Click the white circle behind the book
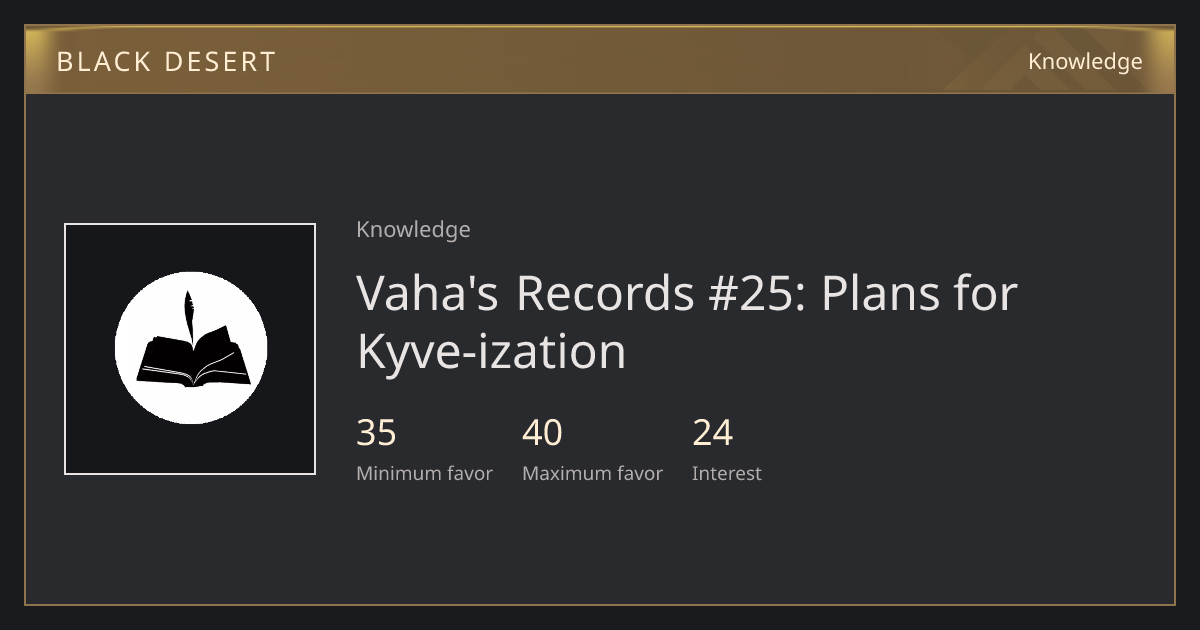 tap(191, 348)
